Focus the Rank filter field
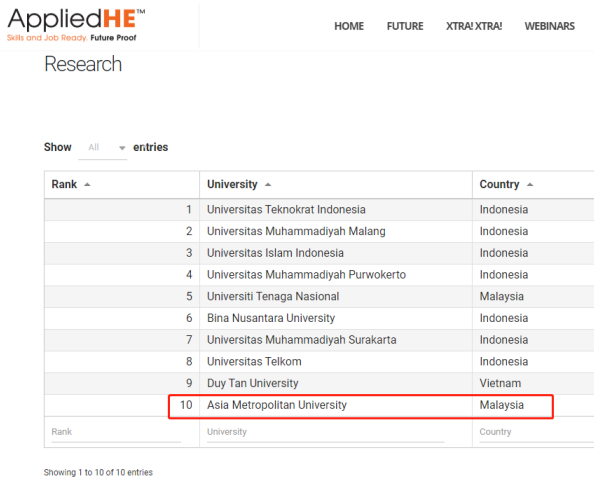 116,433
